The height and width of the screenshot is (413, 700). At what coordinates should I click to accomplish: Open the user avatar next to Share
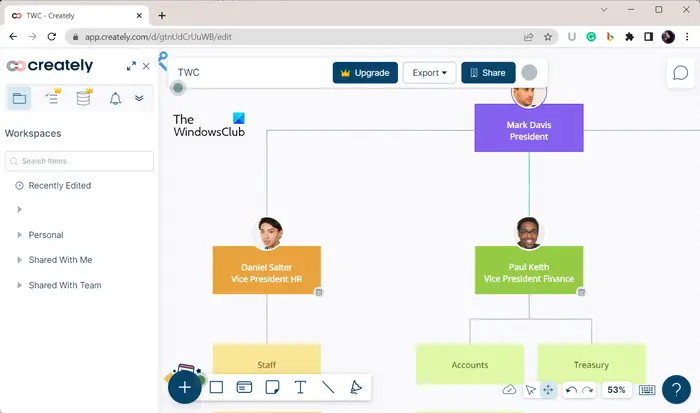(x=529, y=72)
